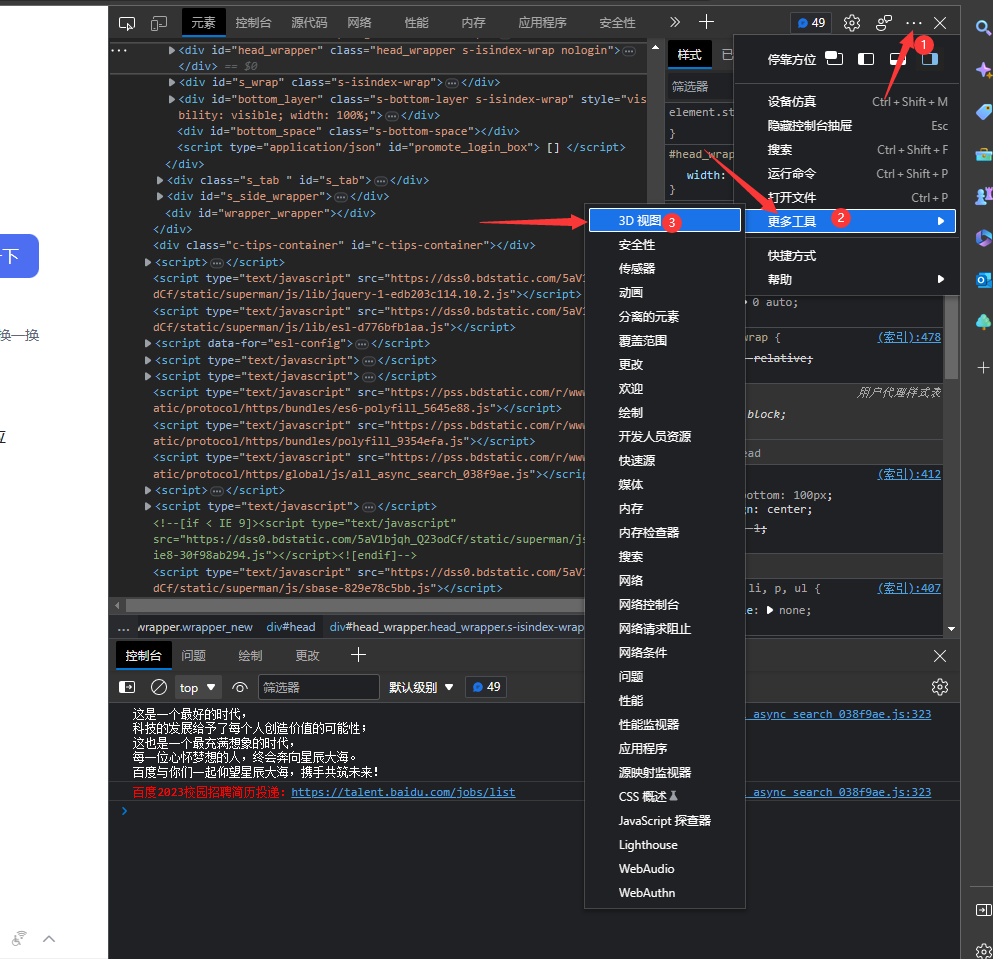
Task: Expand the head_wrapper div node
Action: 172,50
